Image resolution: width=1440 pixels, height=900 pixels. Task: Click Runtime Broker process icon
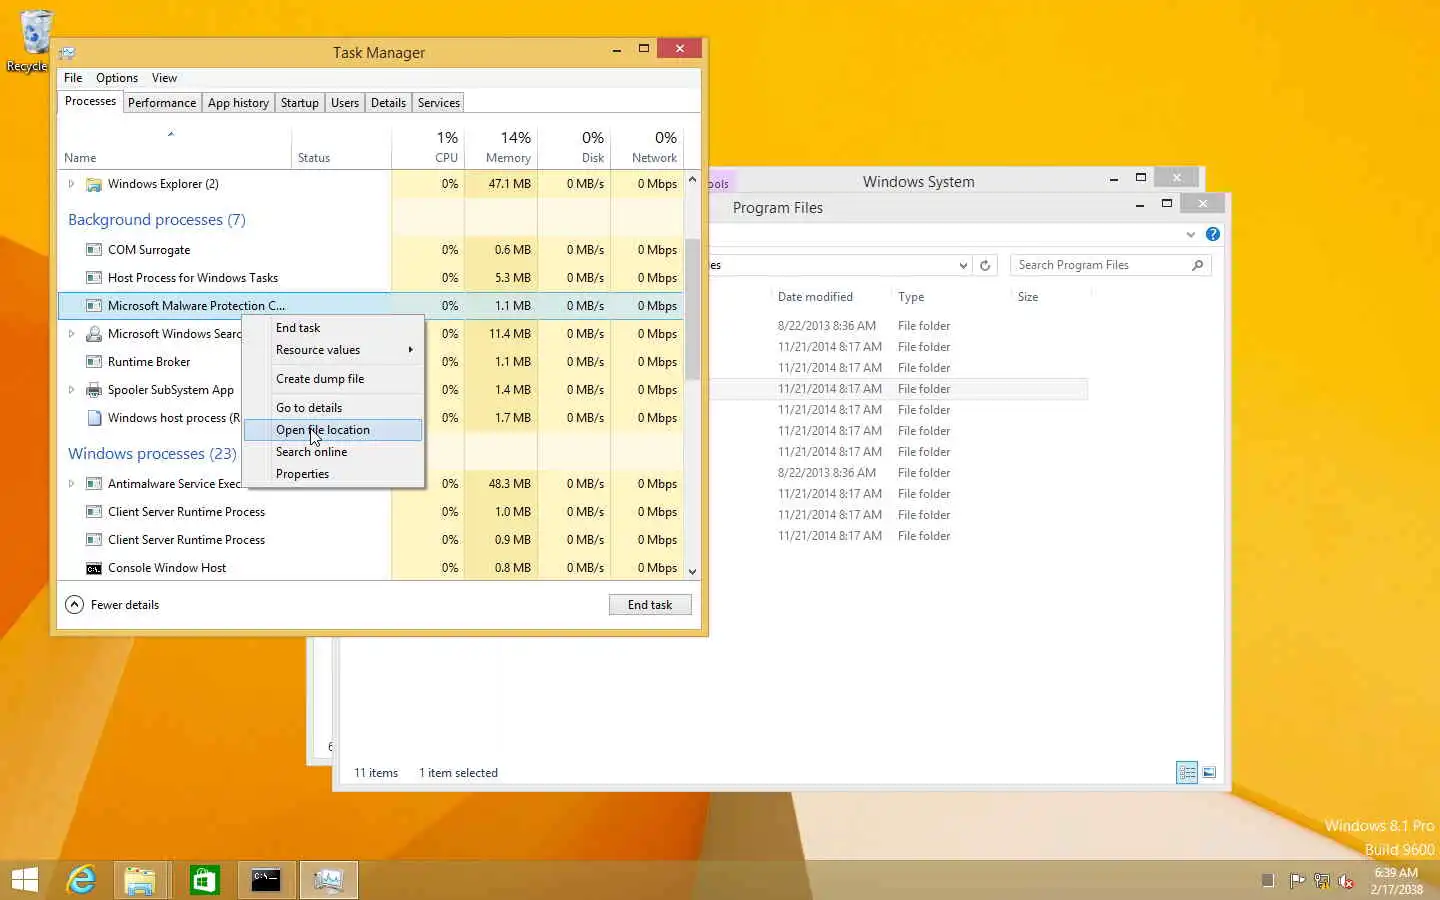(x=94, y=362)
